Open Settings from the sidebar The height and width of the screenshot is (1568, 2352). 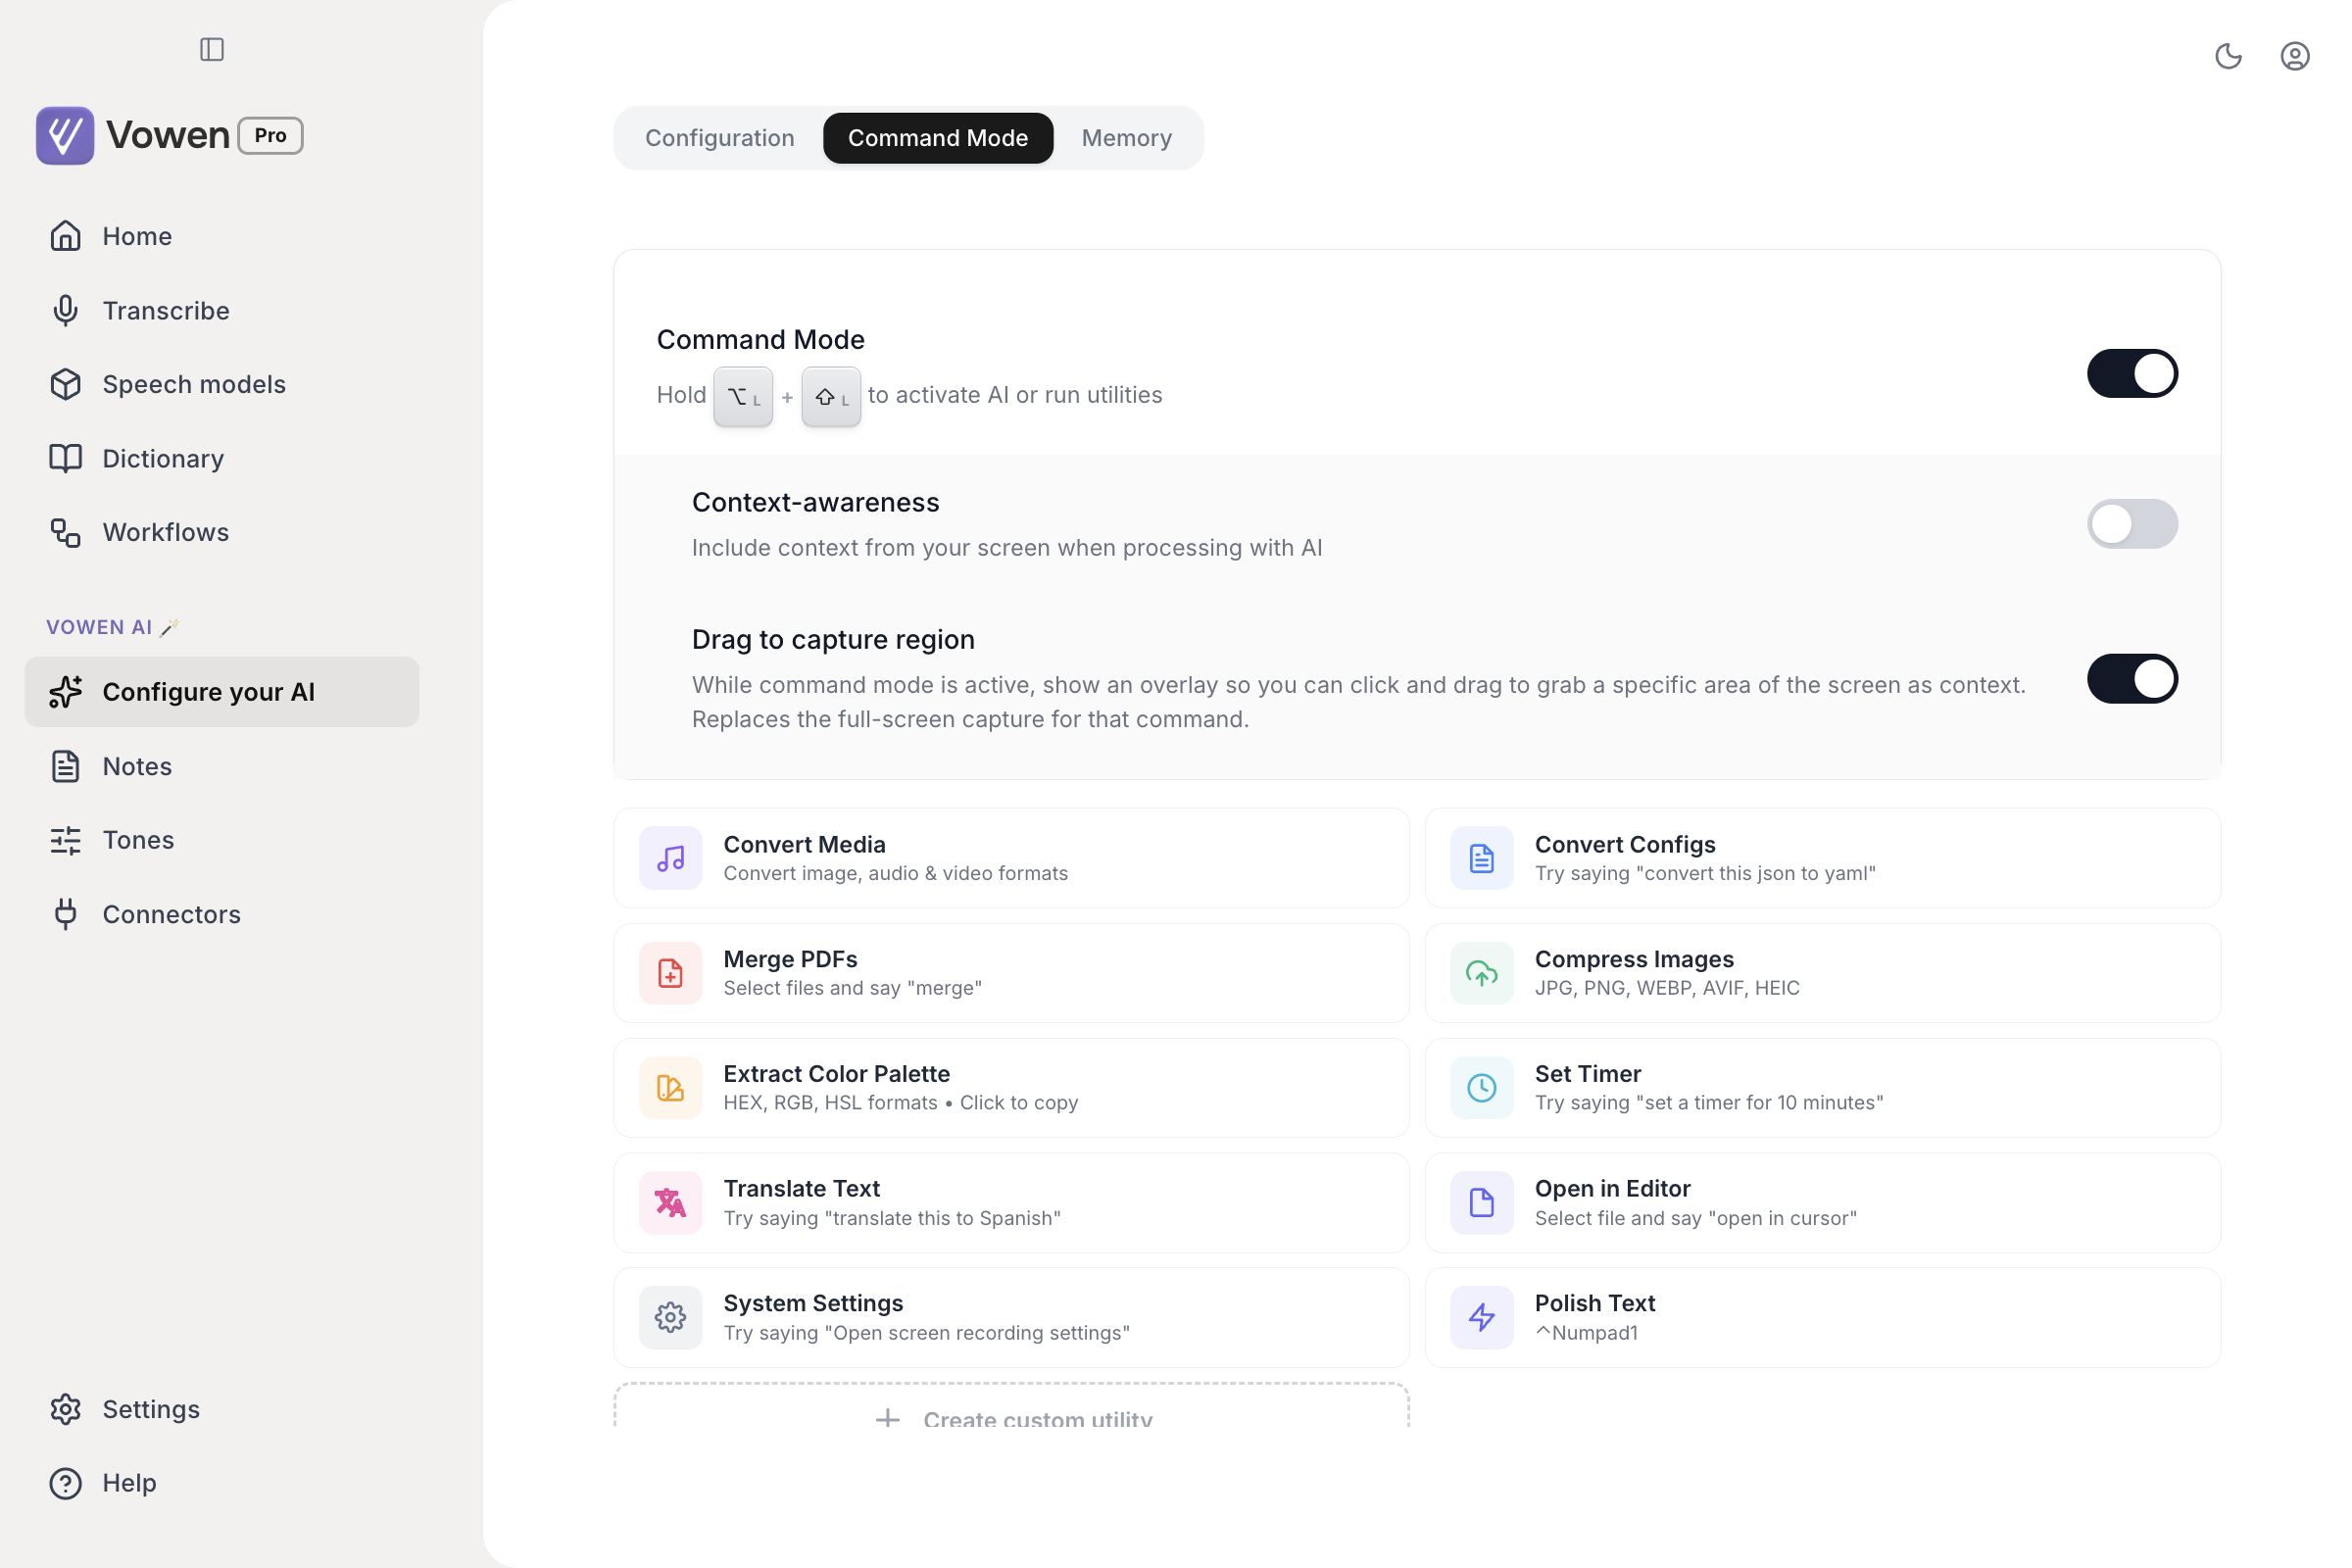point(222,1409)
